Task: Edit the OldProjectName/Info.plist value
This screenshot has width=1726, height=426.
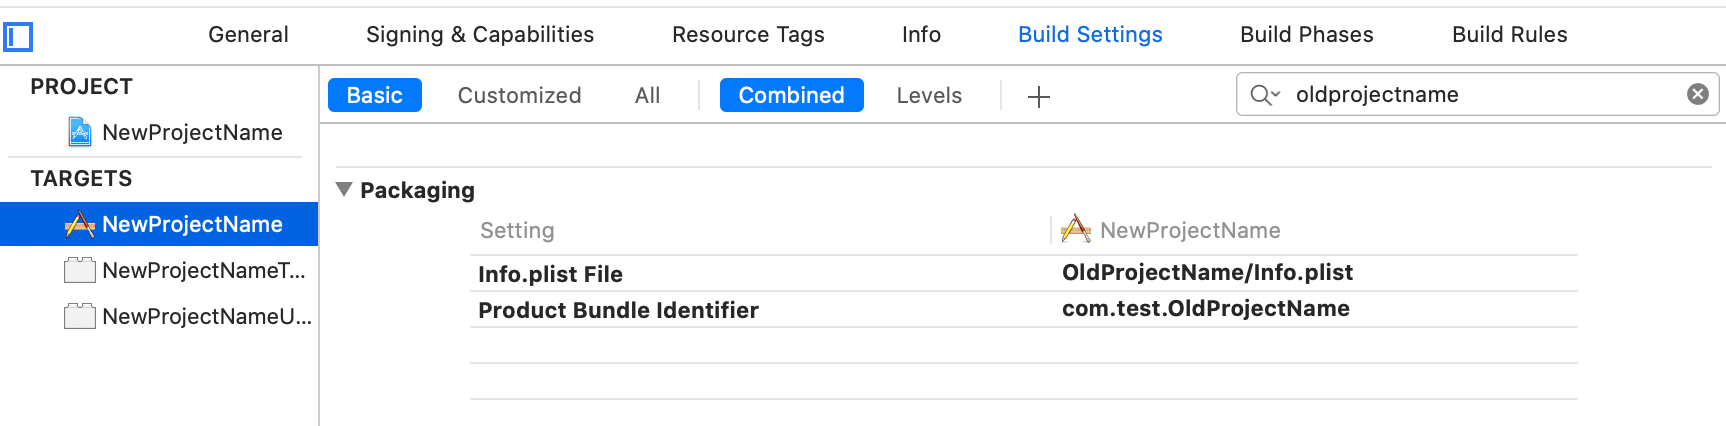Action: click(x=1207, y=272)
